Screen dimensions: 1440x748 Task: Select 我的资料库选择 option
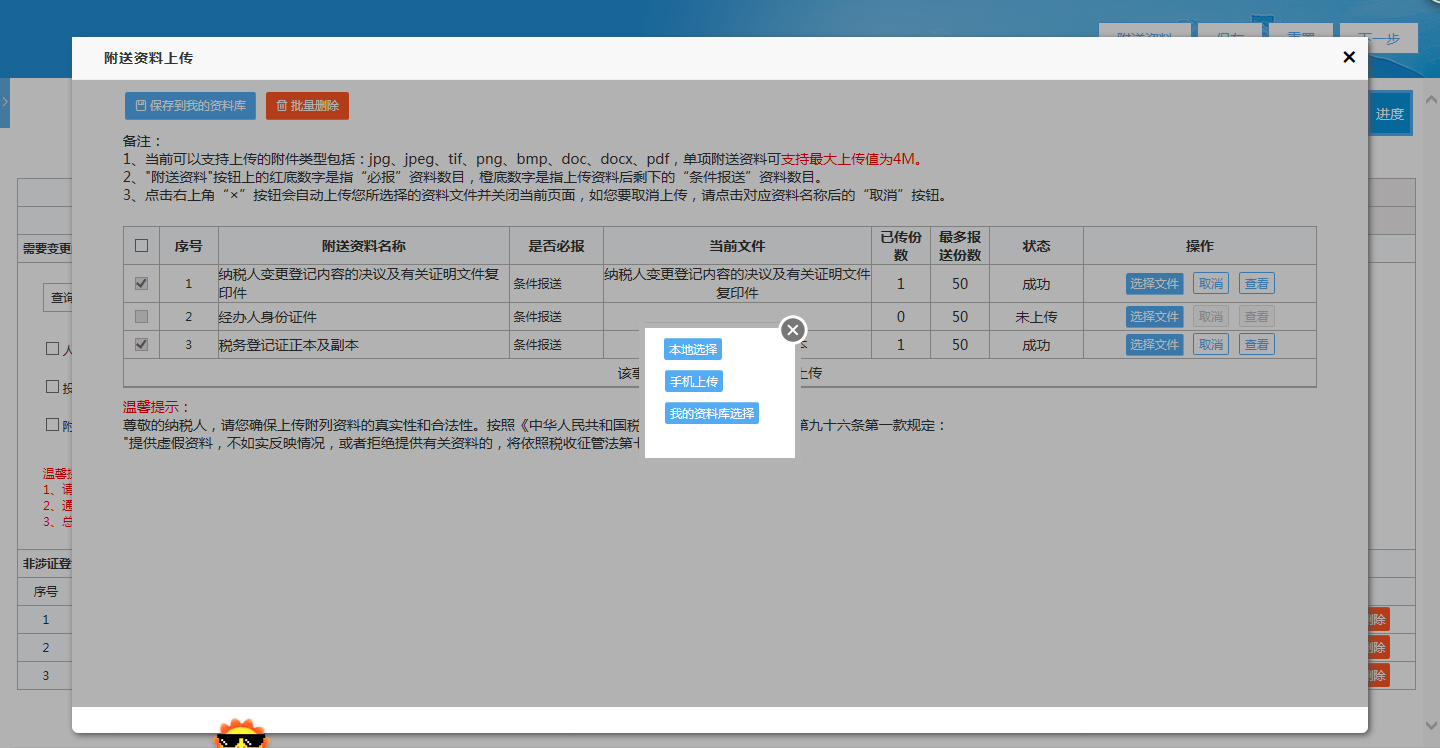point(712,413)
